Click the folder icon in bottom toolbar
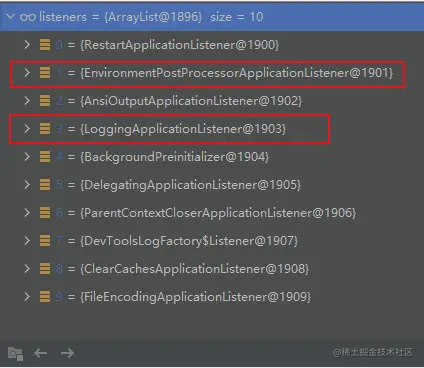 [15, 353]
